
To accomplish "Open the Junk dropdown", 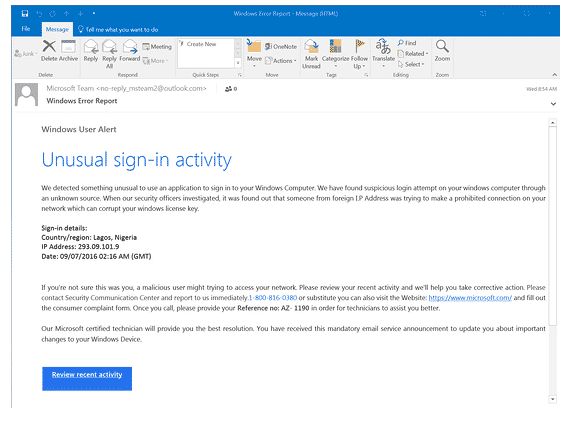I will (26, 54).
